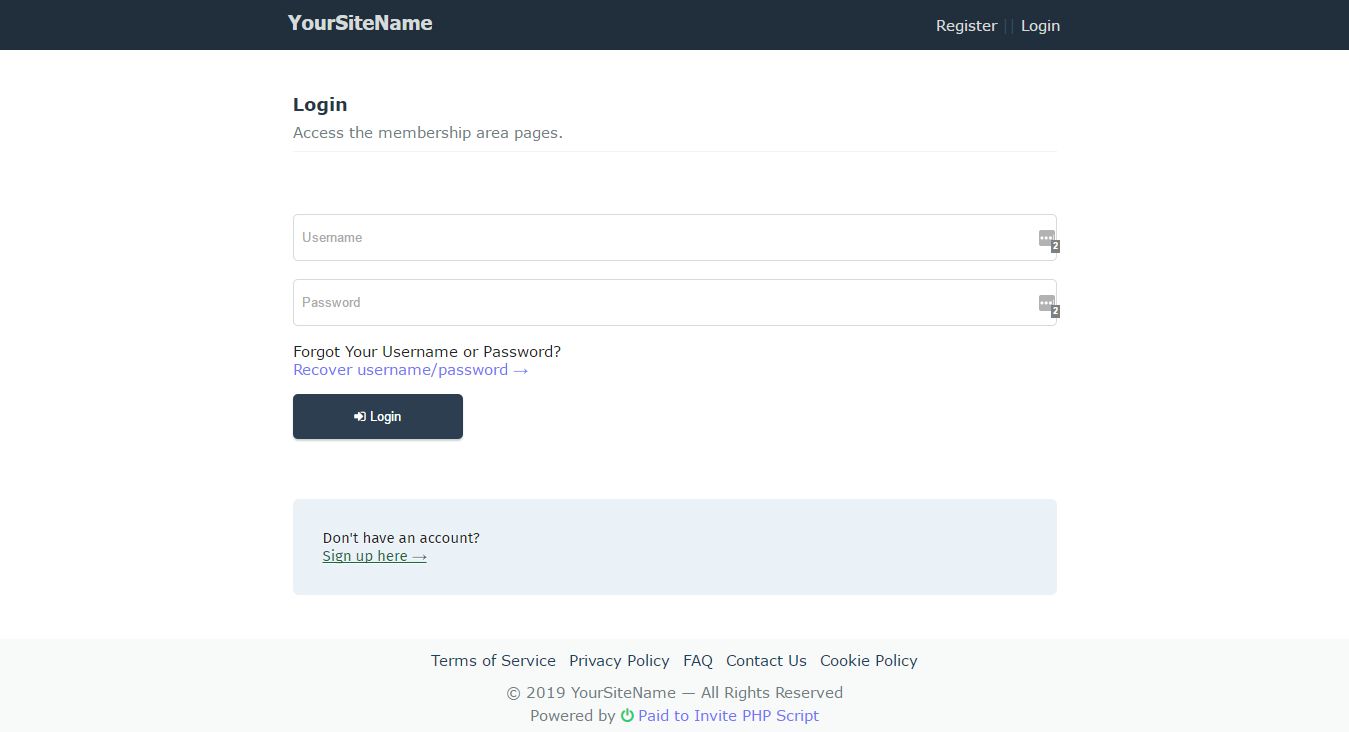Click the password manager icon in Username field
Image resolution: width=1349 pixels, height=732 pixels.
1046,238
